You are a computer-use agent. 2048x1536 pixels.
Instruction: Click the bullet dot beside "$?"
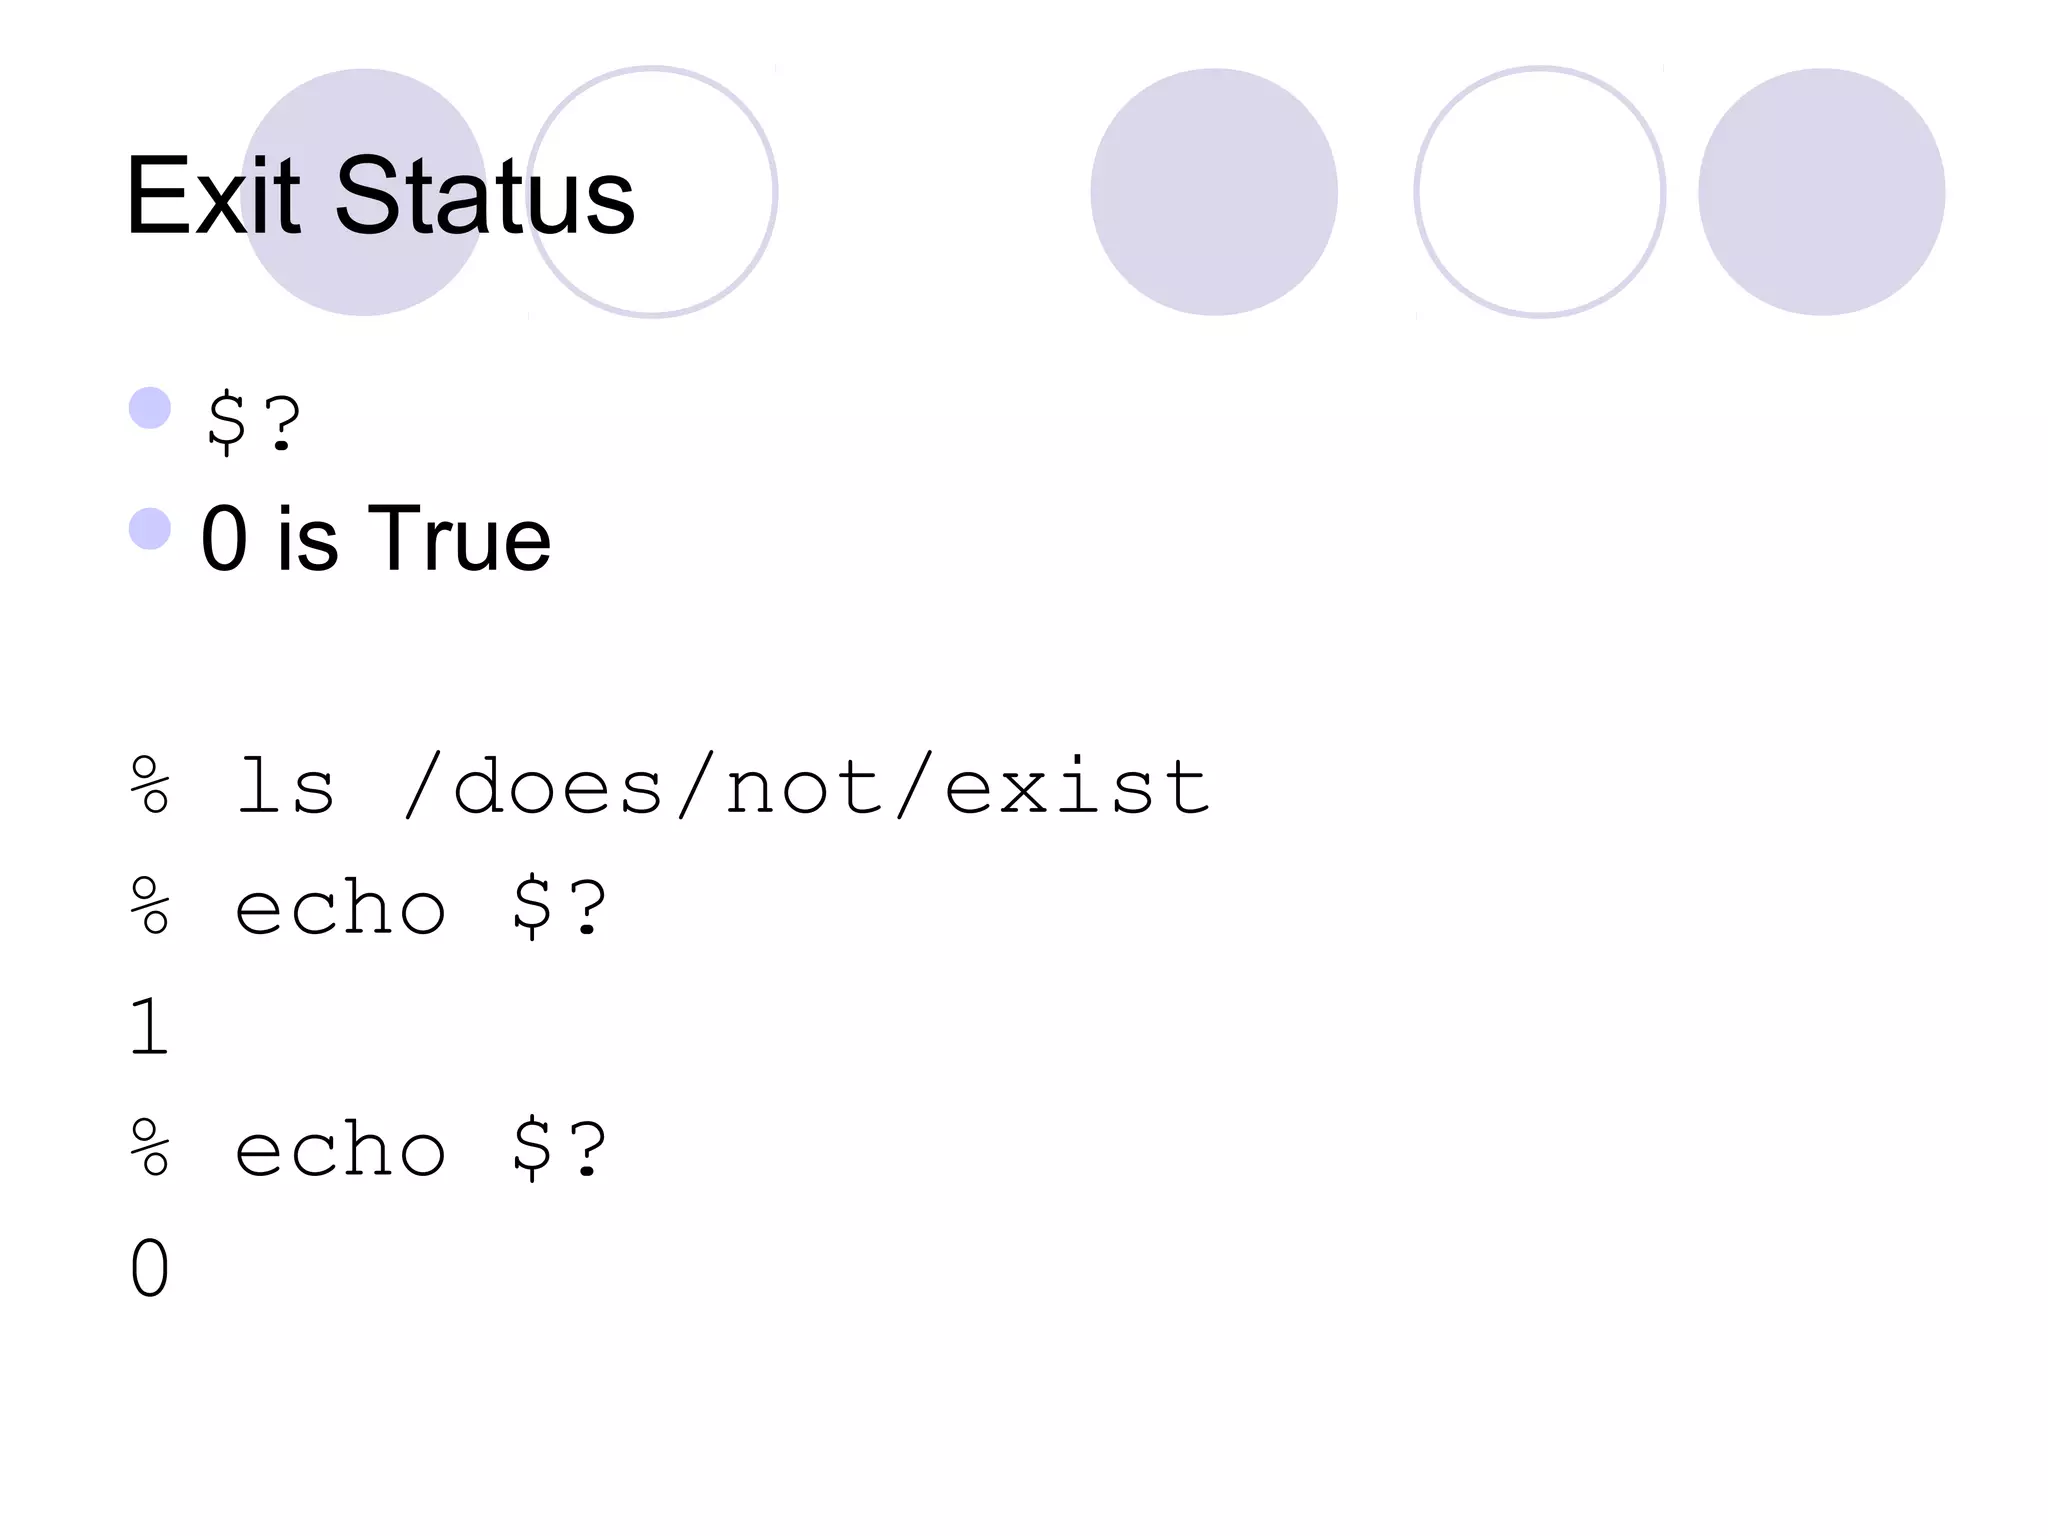point(150,408)
